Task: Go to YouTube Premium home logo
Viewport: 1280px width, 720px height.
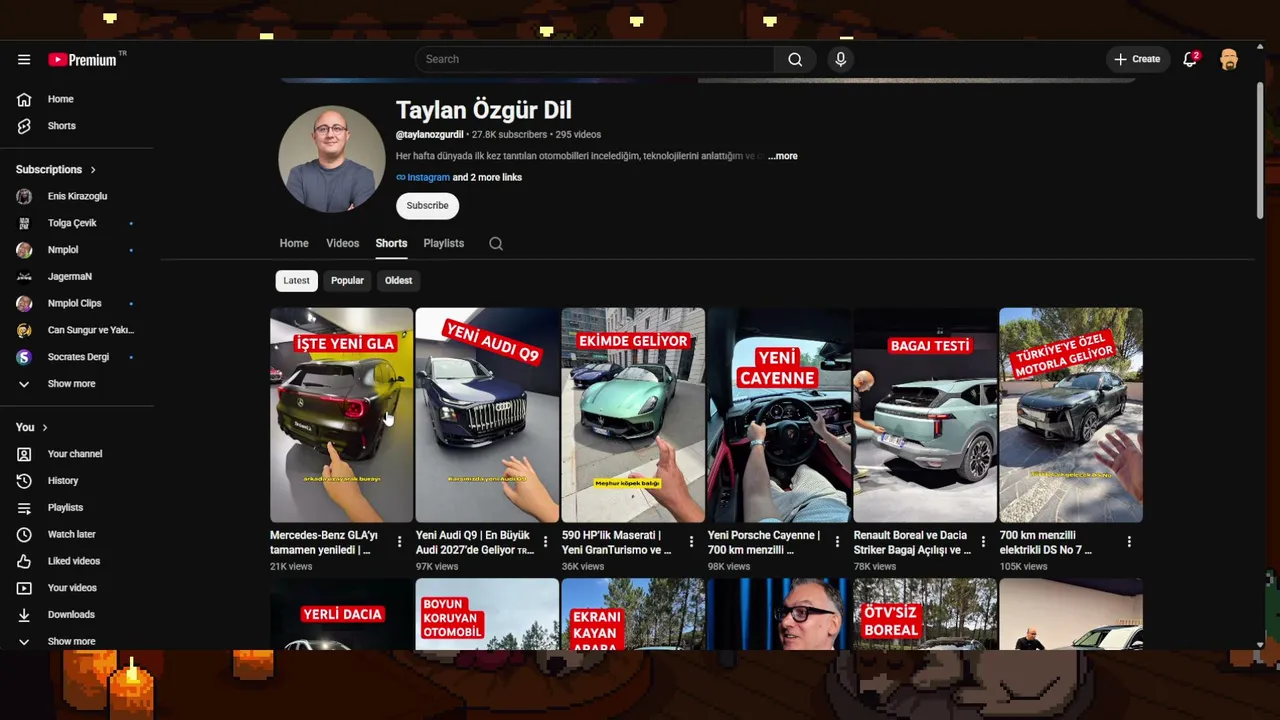Action: 84,59
